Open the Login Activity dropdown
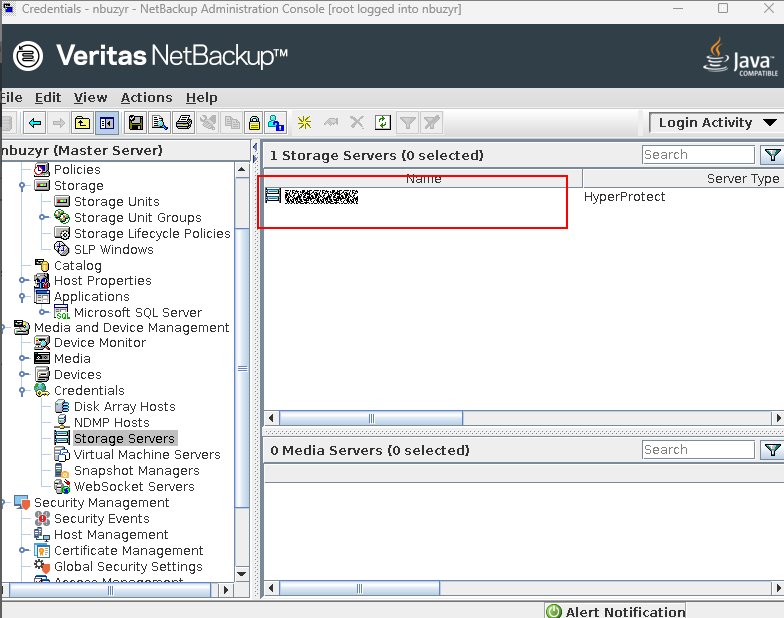Image resolution: width=784 pixels, height=618 pixels. coord(716,122)
